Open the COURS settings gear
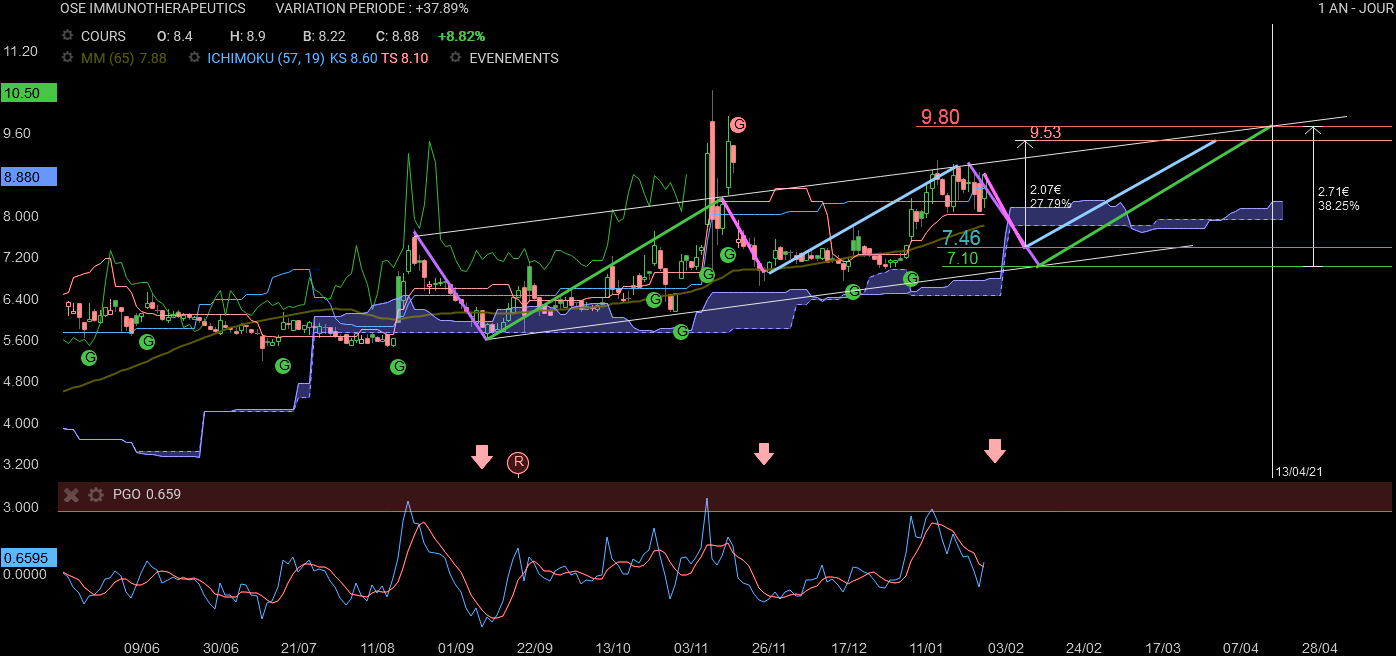The image size is (1396, 656). pos(67,36)
